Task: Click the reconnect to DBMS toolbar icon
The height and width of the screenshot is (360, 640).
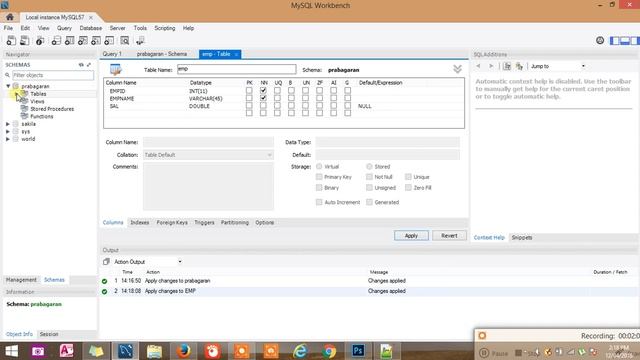Action: 140,40
